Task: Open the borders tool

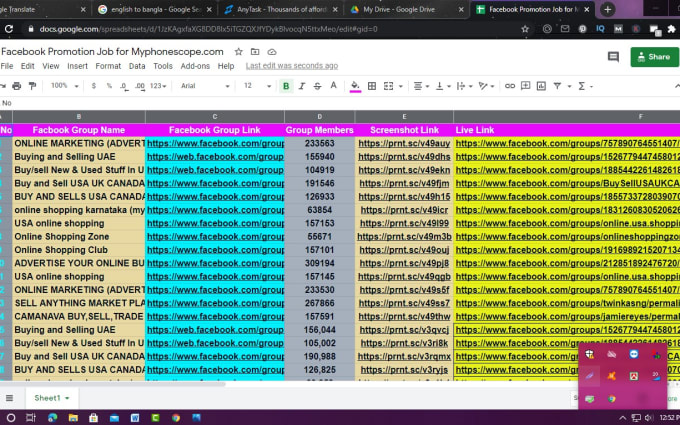Action: click(x=372, y=86)
